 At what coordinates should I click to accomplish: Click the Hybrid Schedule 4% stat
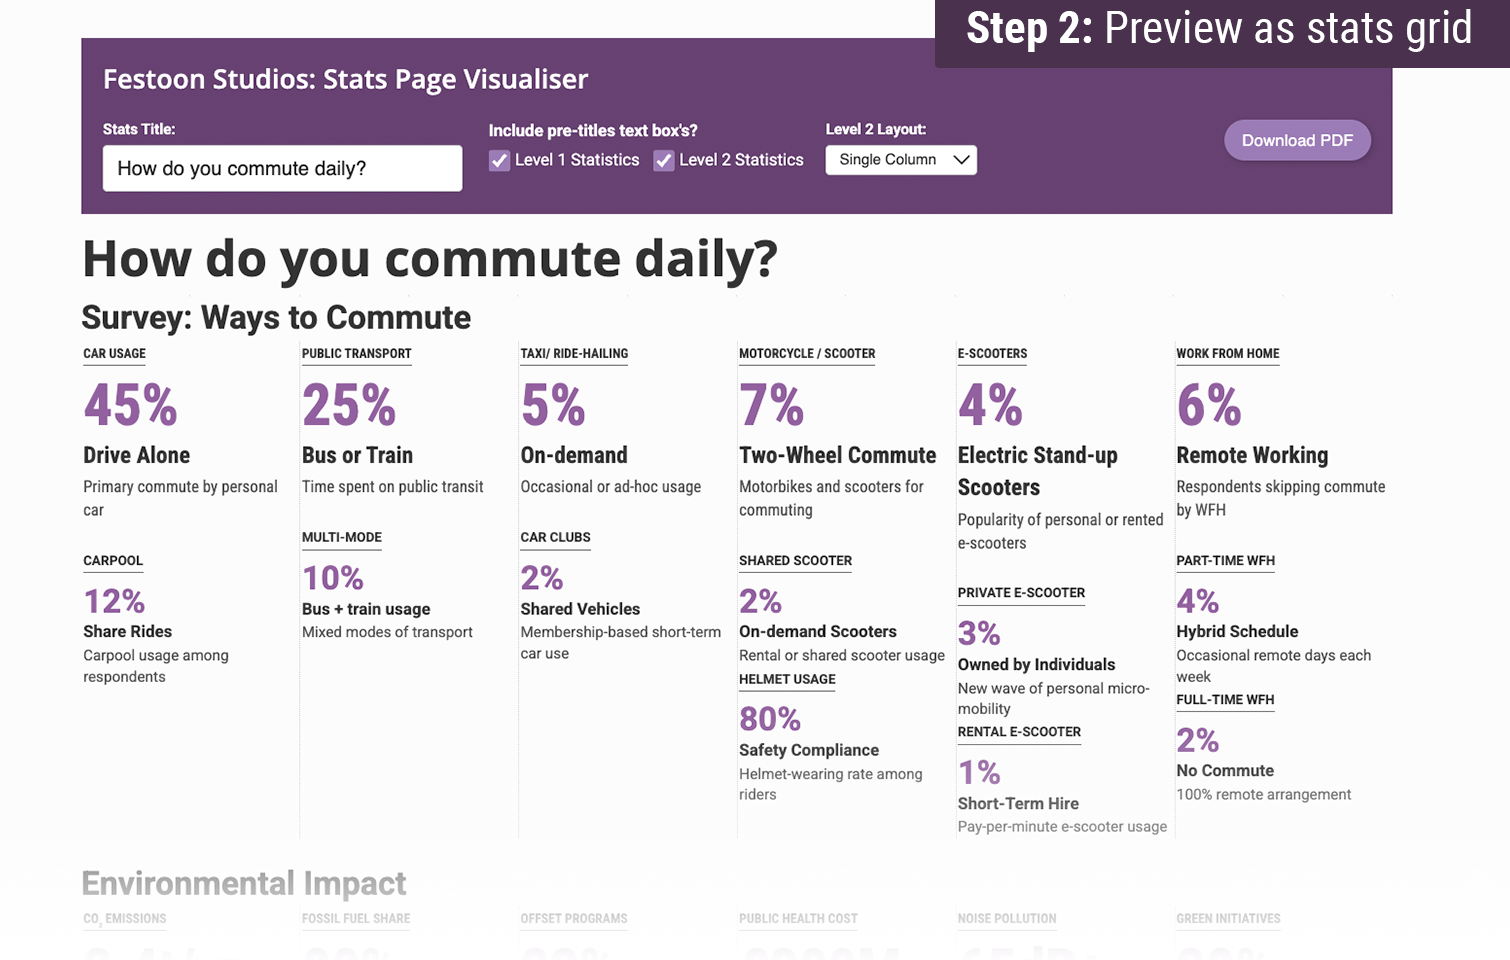click(x=1197, y=601)
